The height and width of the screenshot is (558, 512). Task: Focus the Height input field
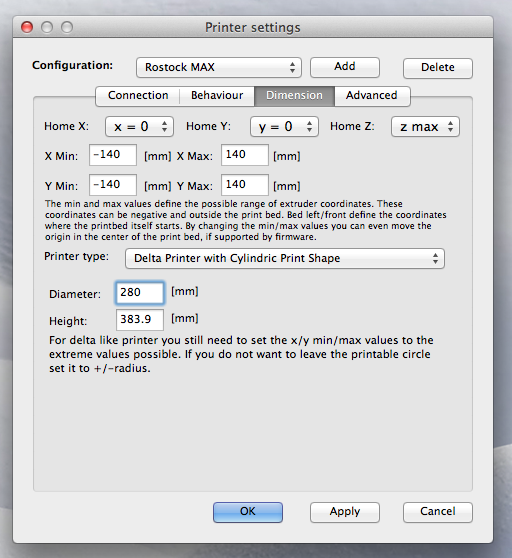click(x=140, y=320)
